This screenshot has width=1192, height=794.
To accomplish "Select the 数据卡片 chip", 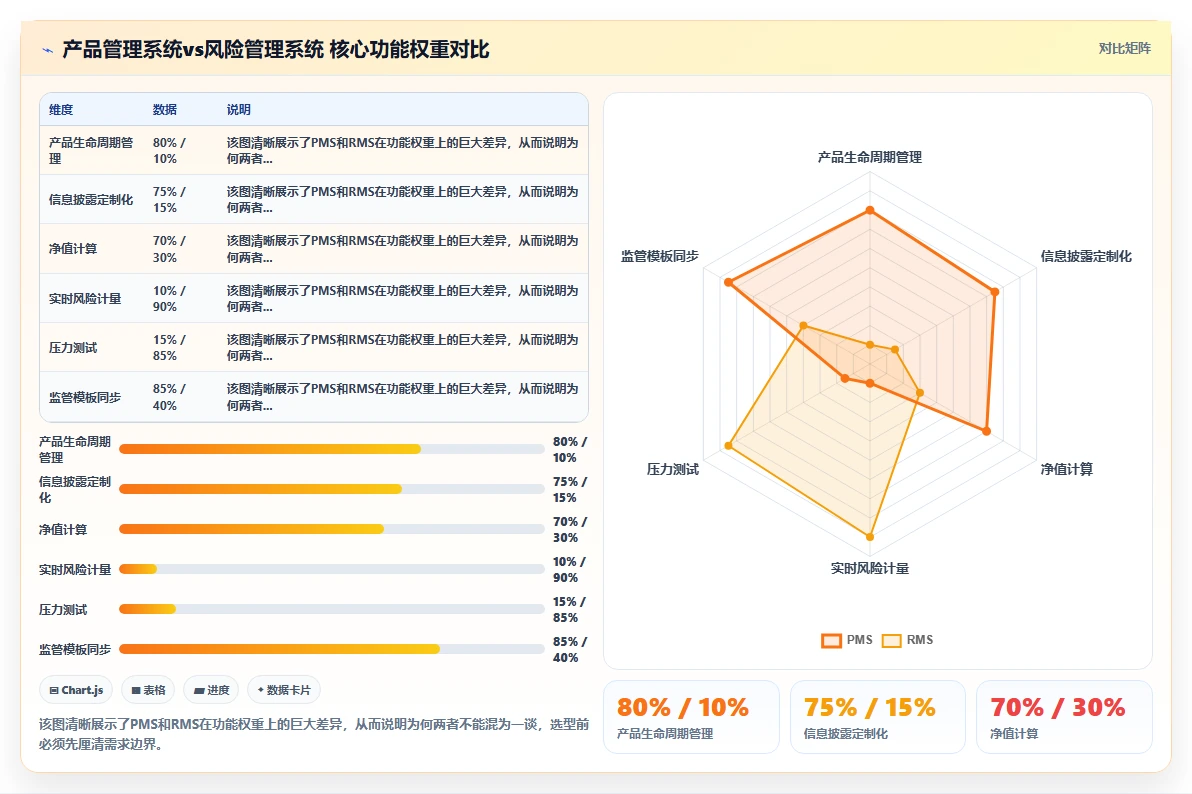I will pos(284,690).
